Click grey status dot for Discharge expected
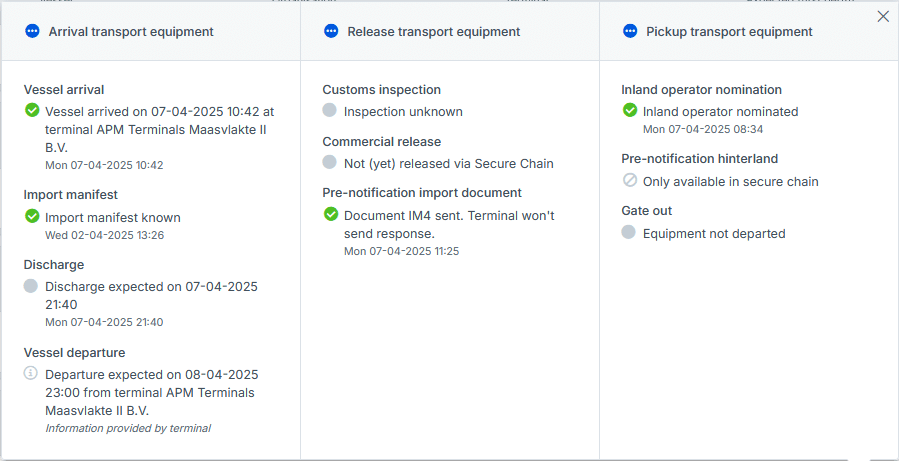The image size is (899, 461). [x=32, y=286]
